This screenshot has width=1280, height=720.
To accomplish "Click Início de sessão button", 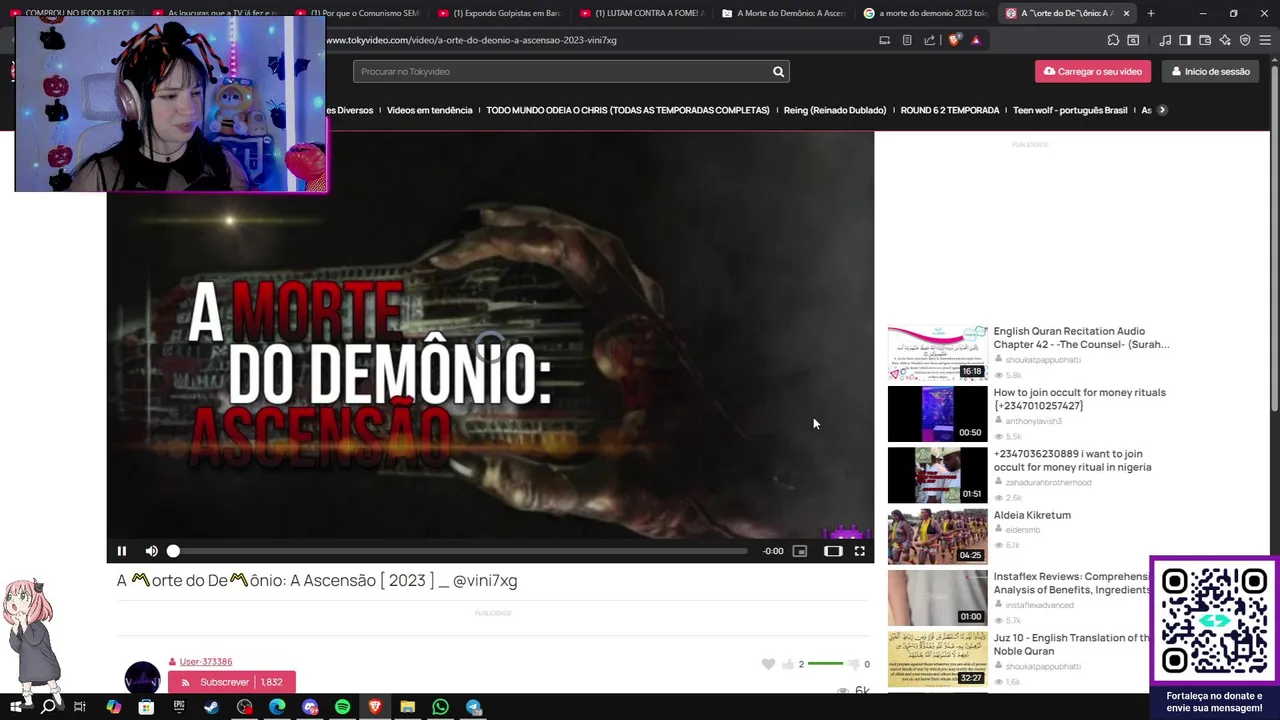I will [x=1210, y=72].
